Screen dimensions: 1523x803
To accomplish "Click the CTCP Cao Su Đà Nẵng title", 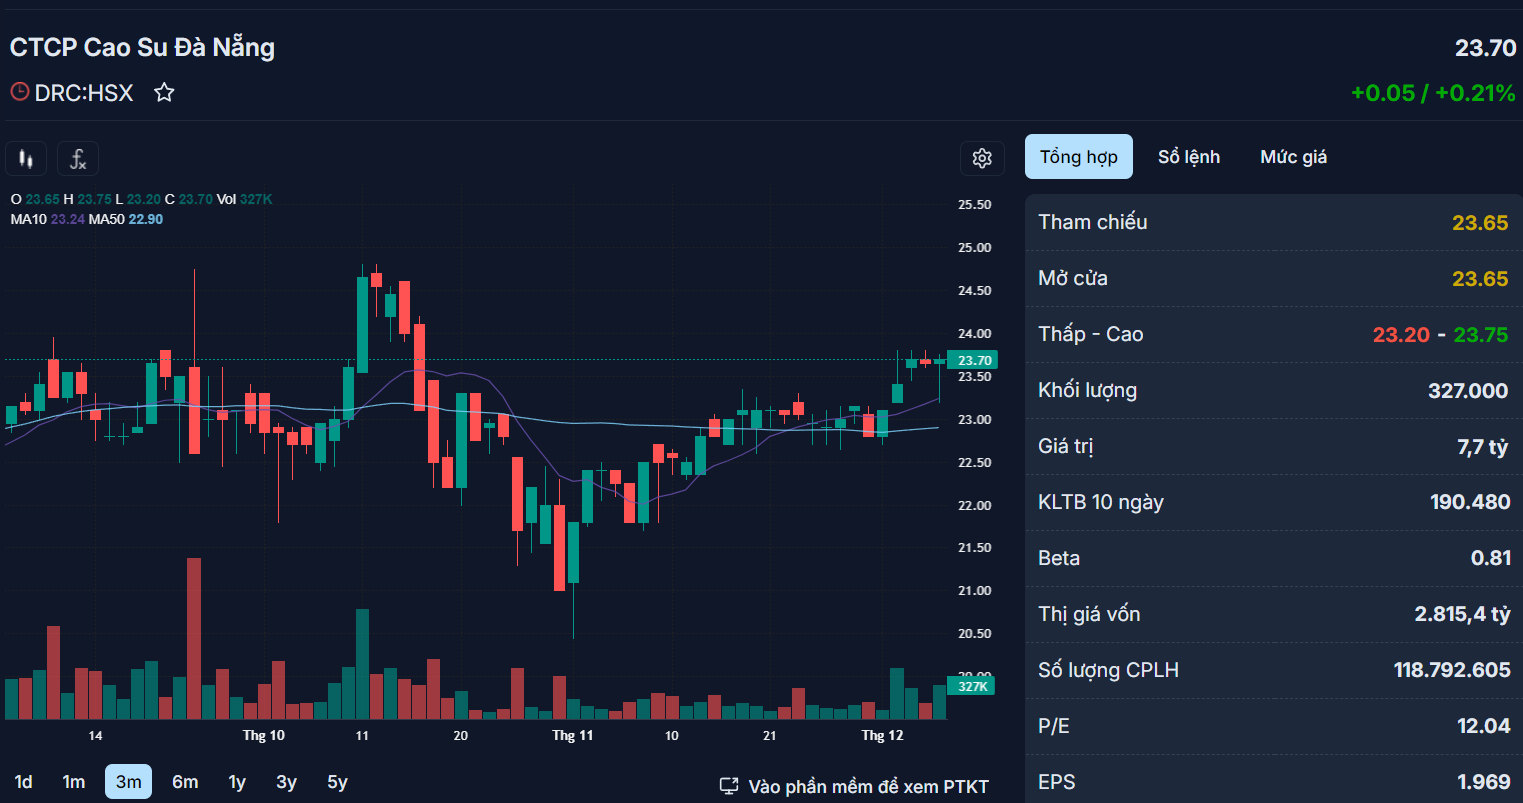I will click(x=142, y=47).
